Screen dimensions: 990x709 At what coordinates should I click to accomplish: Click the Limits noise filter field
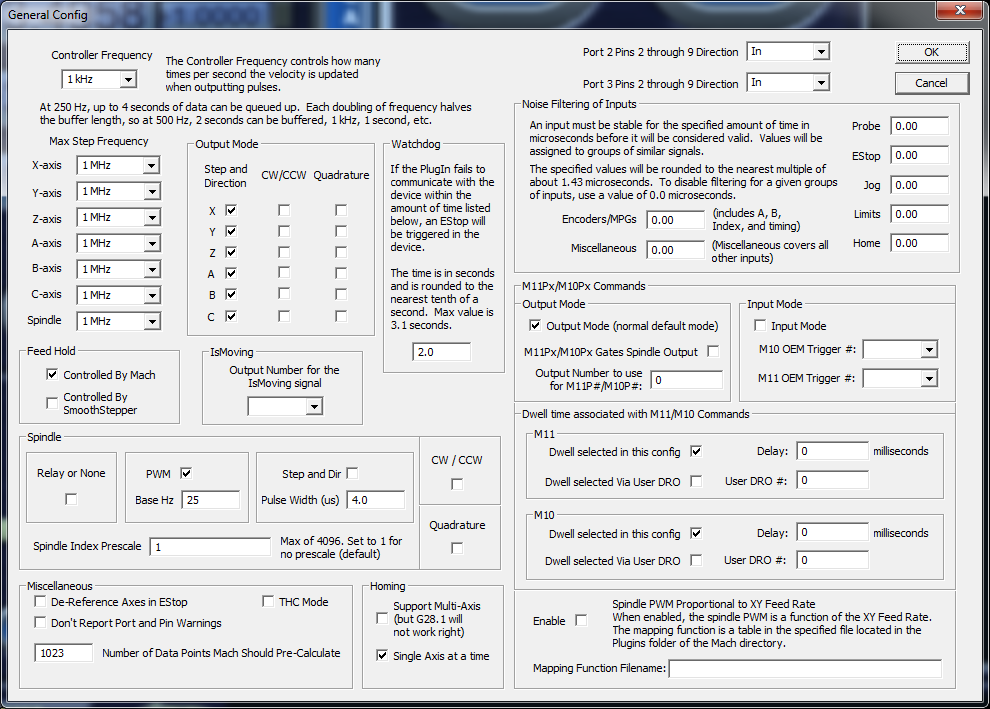(919, 214)
